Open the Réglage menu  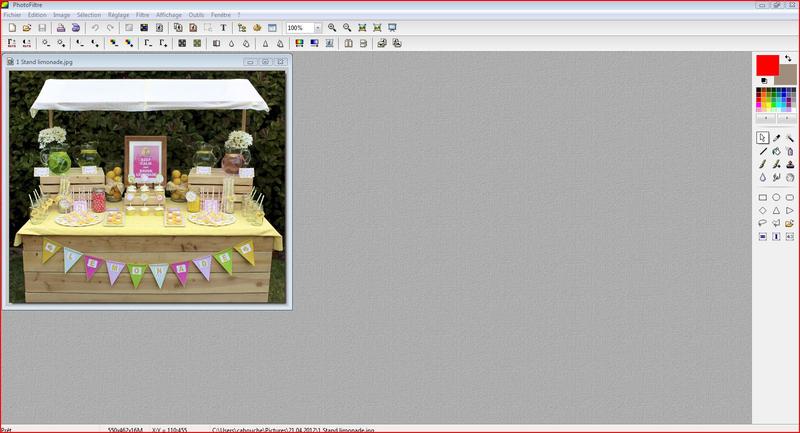118,15
